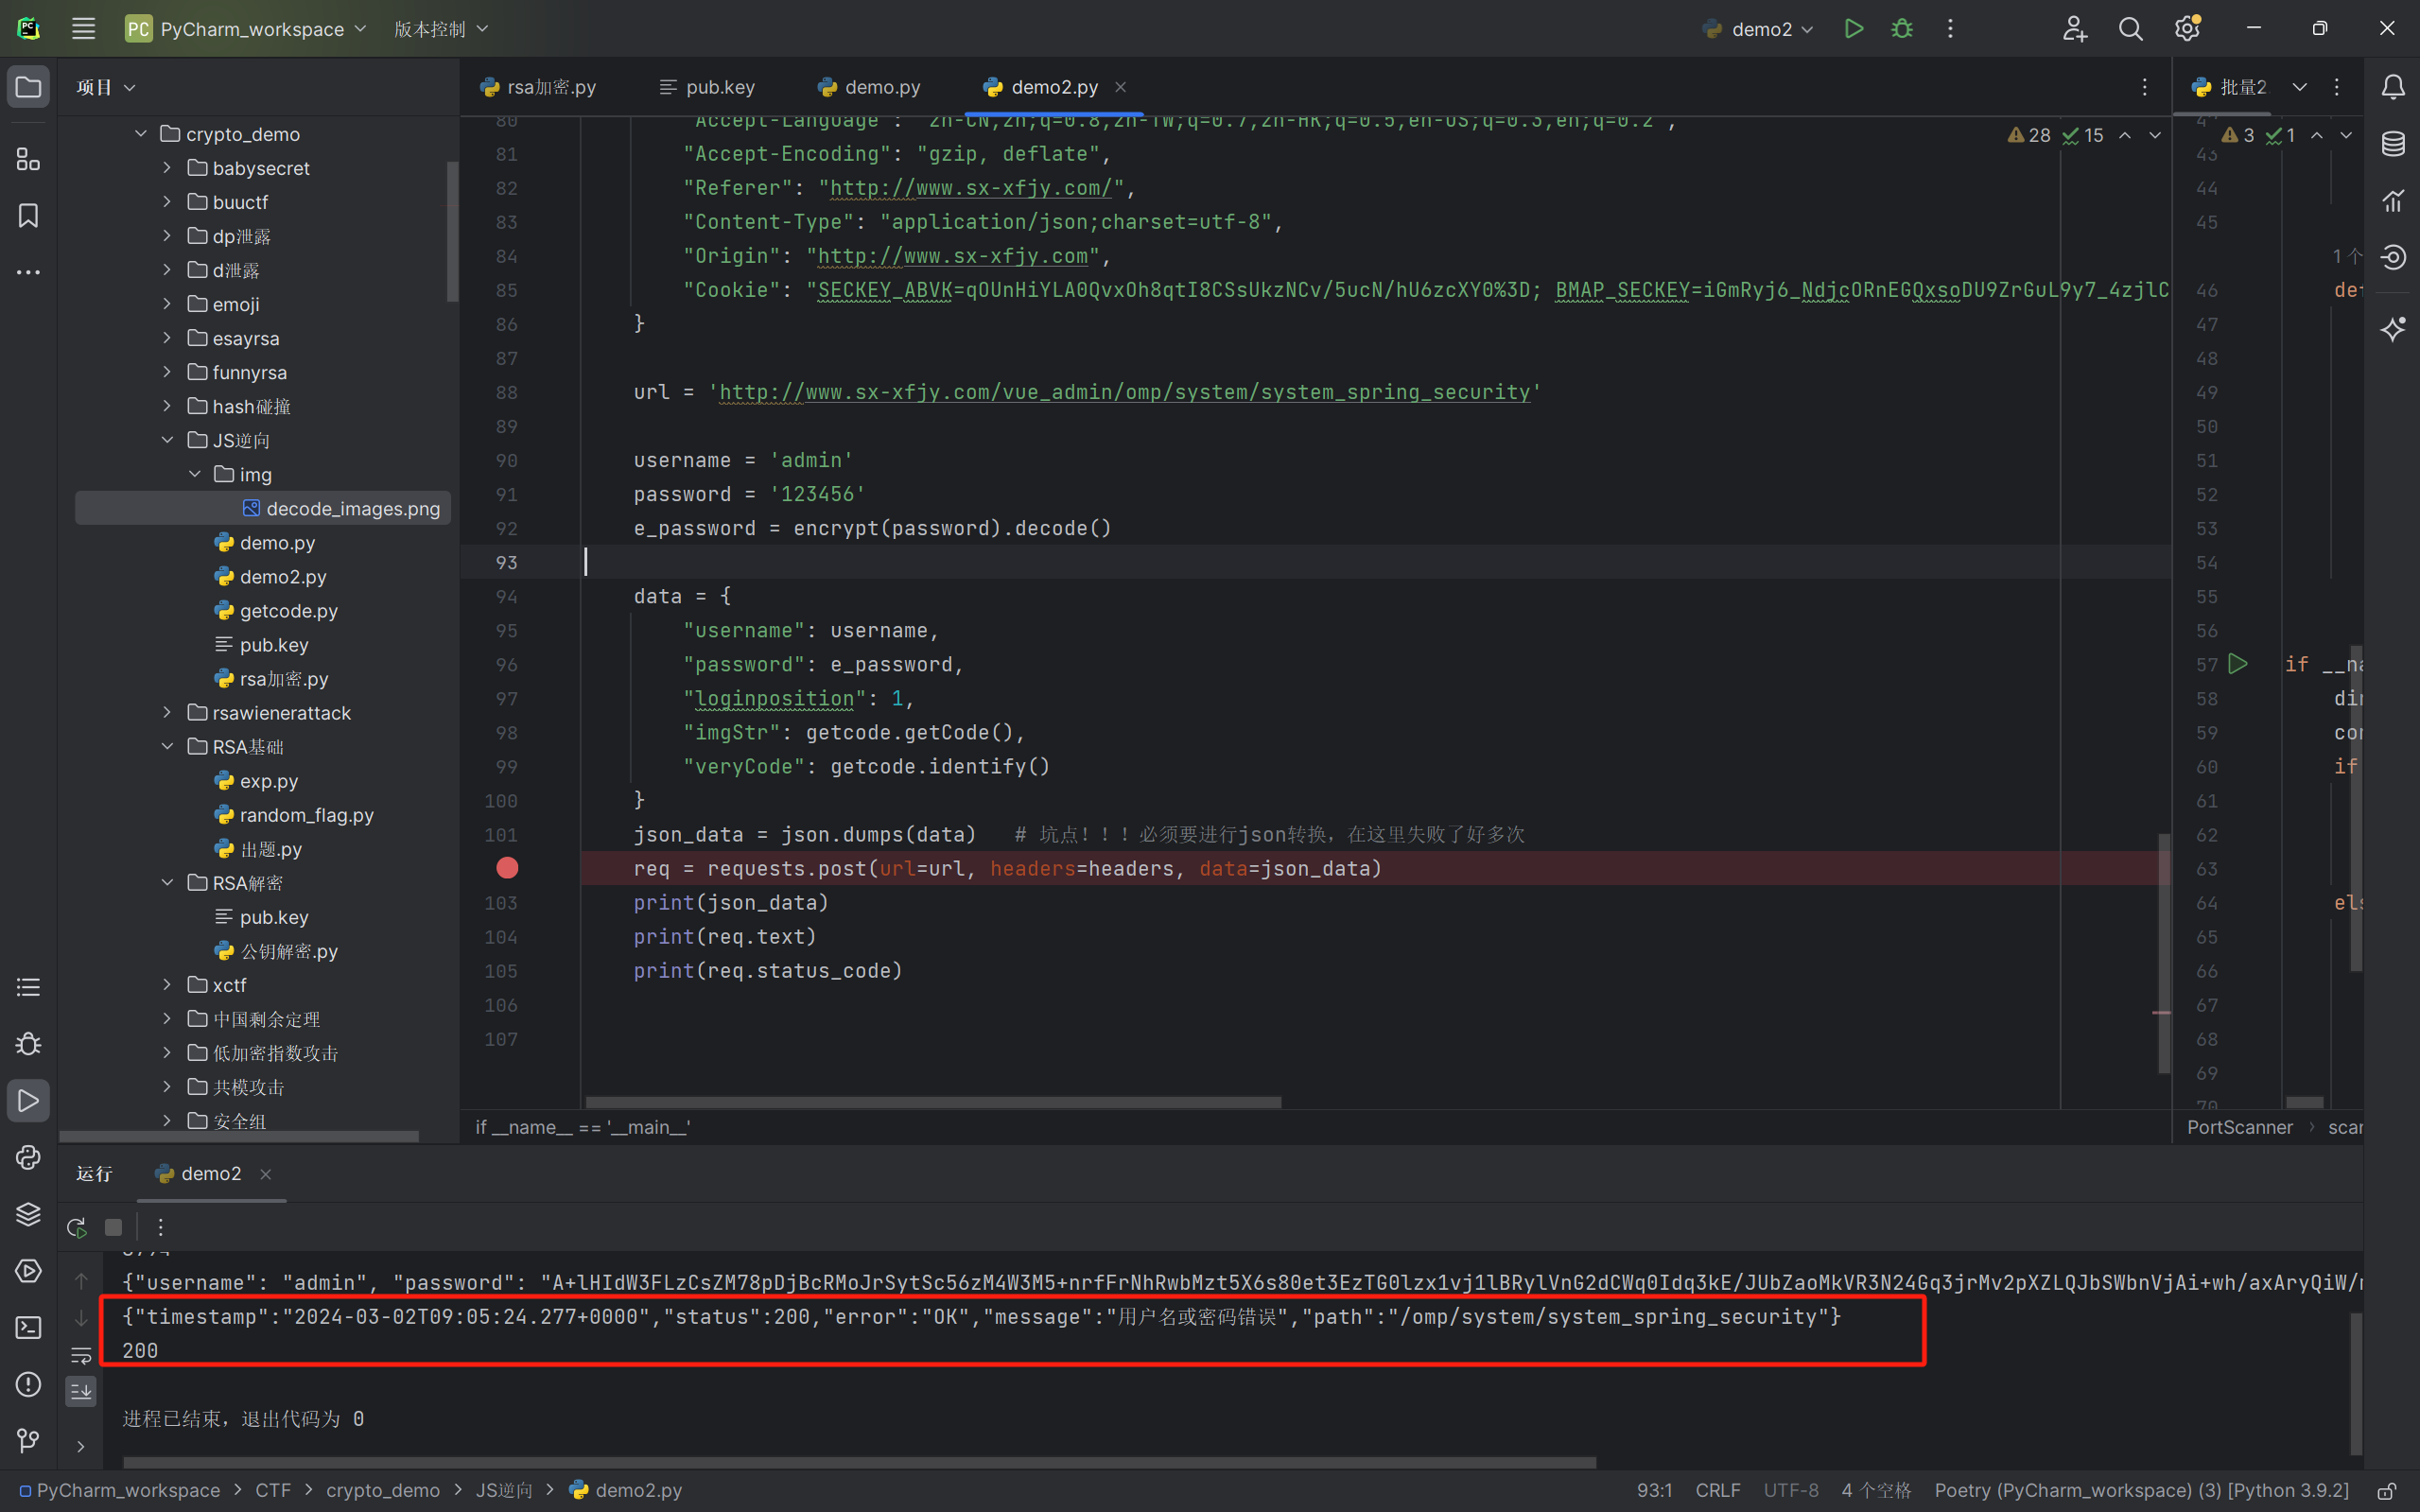Screen dimensions: 2420x1512
Task: Expand the rsawienerattack folder
Action: 167,712
